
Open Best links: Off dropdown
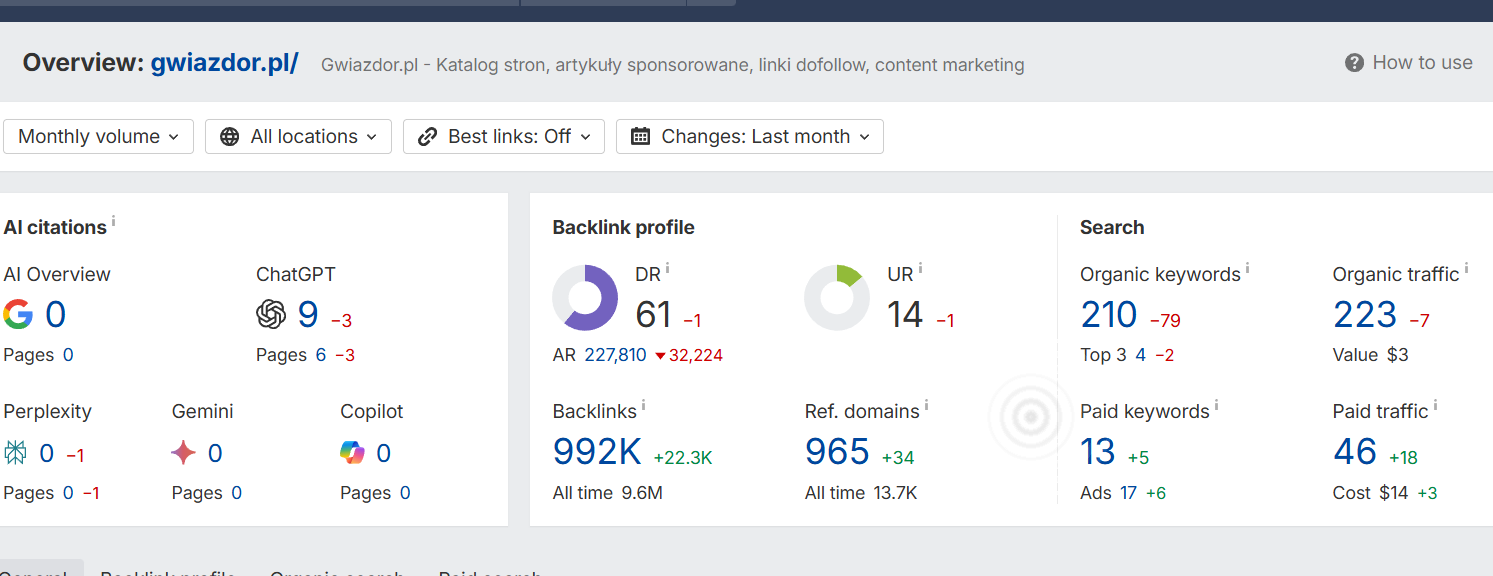pos(504,137)
